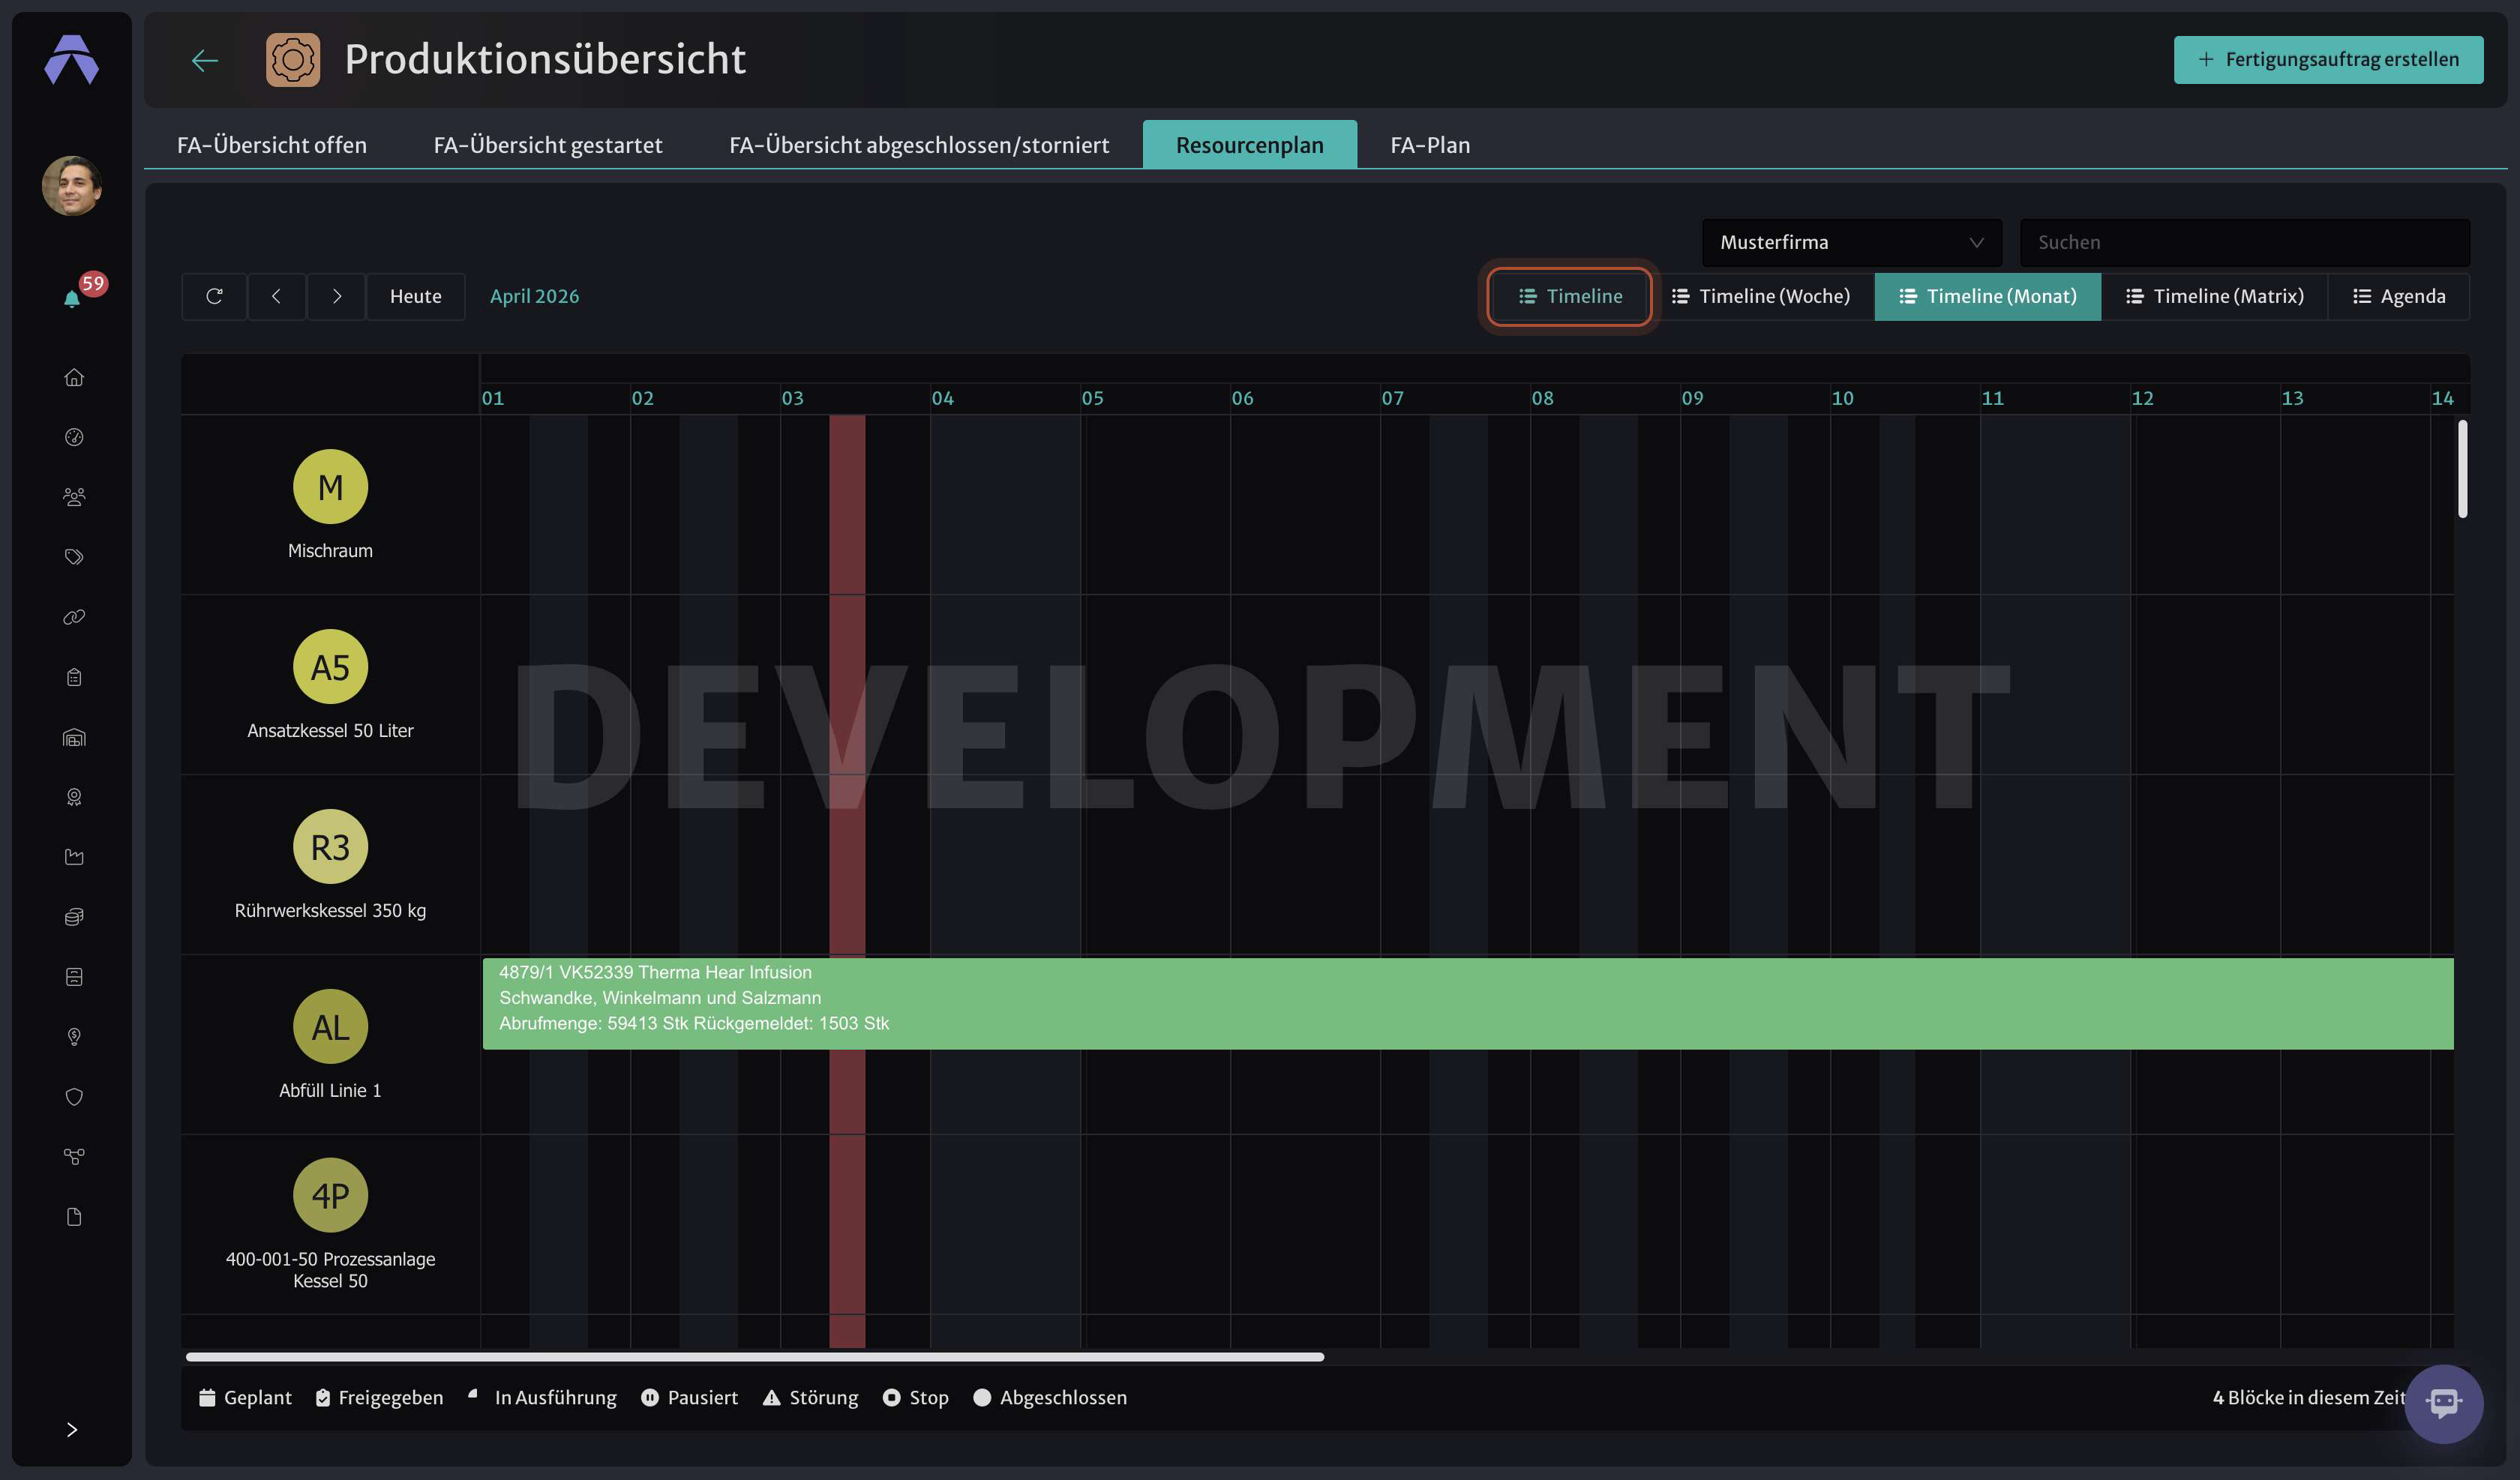Click the In Ausführung legend entry

click(543, 1398)
